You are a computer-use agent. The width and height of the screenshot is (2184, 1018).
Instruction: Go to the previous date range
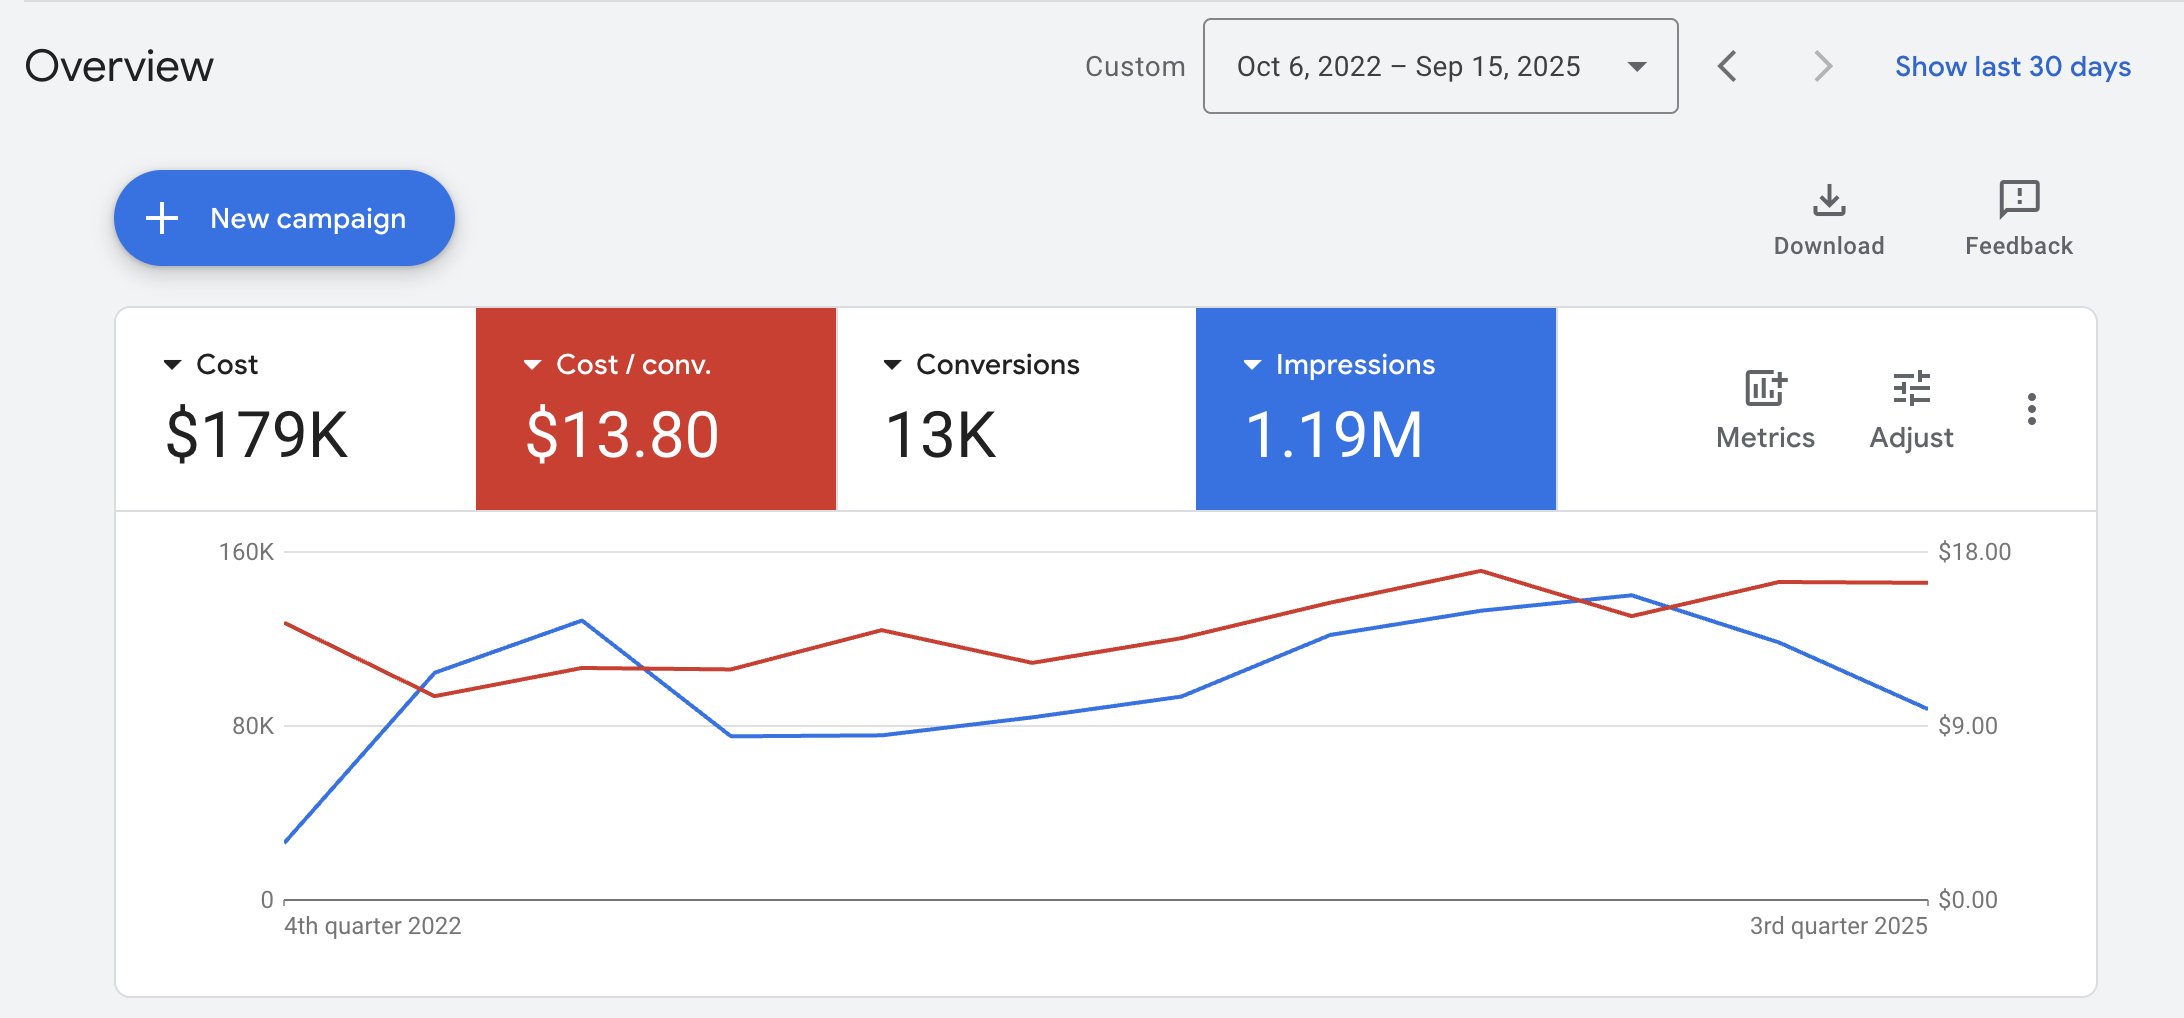click(1727, 67)
